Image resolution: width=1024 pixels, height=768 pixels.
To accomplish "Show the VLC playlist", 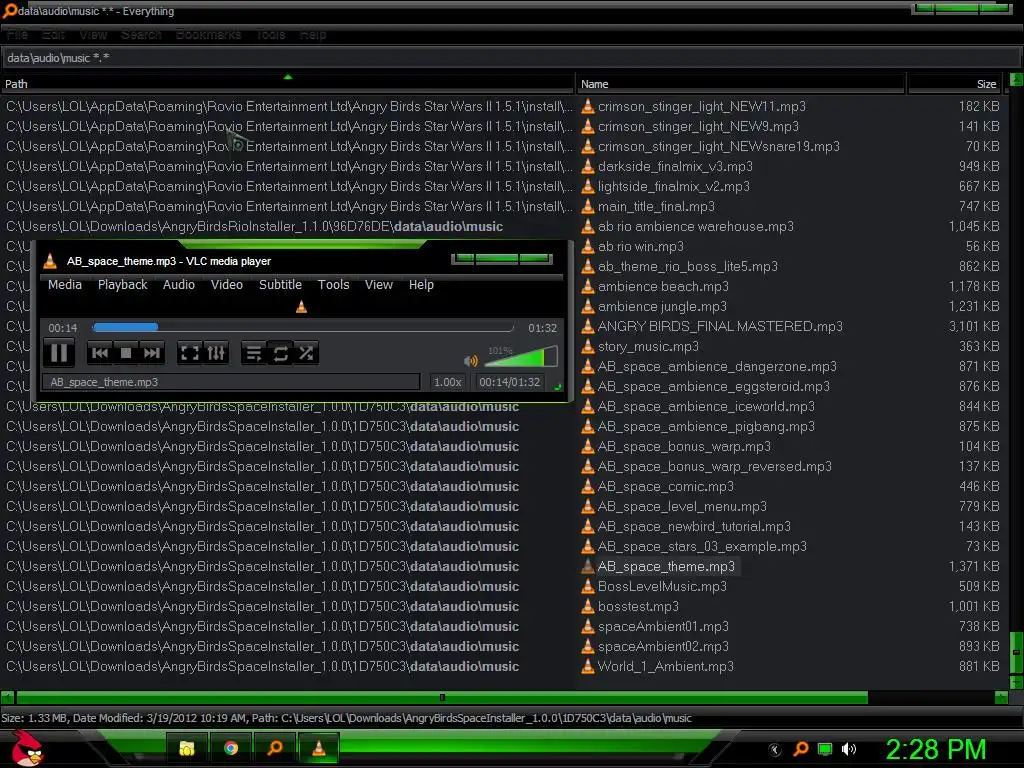I will coord(253,353).
